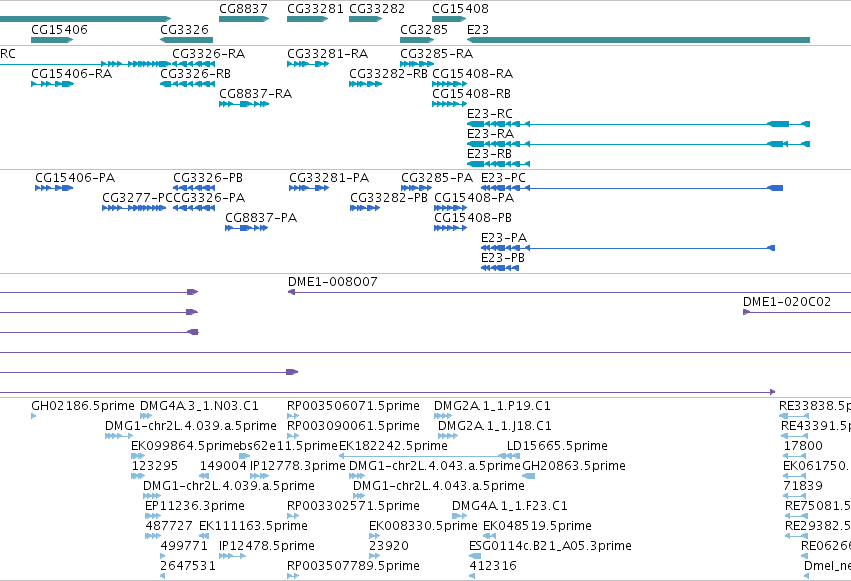This screenshot has width=851, height=581.
Task: Select EST DMG2A.1_1.P19.C1
Action: pyautogui.click(x=443, y=416)
